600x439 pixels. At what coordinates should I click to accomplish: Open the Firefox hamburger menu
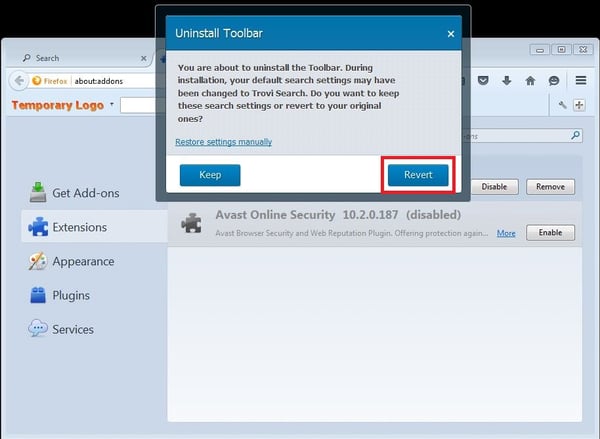coord(581,80)
